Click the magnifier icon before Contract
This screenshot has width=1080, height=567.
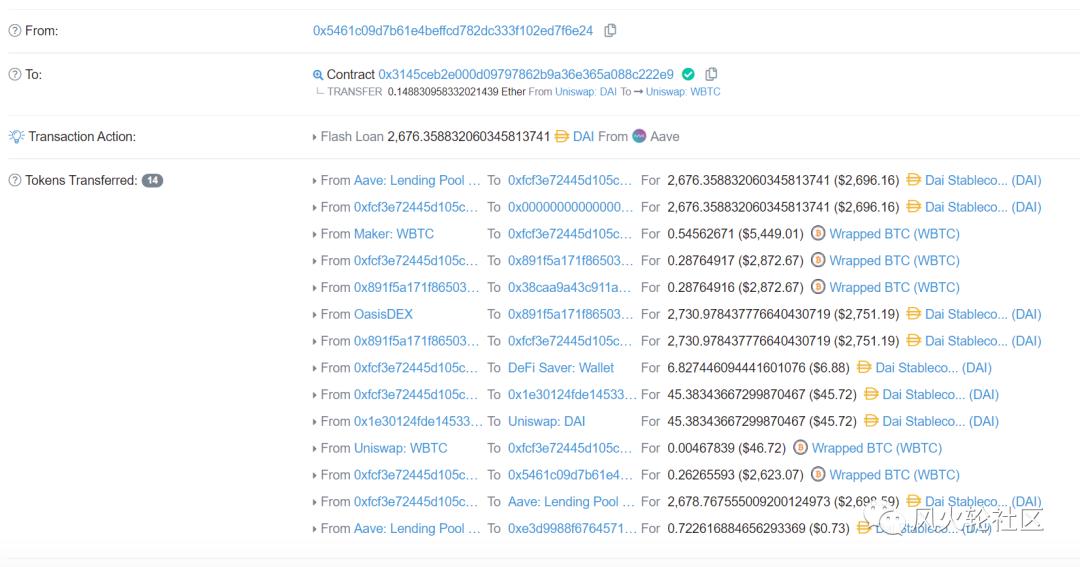point(318,75)
